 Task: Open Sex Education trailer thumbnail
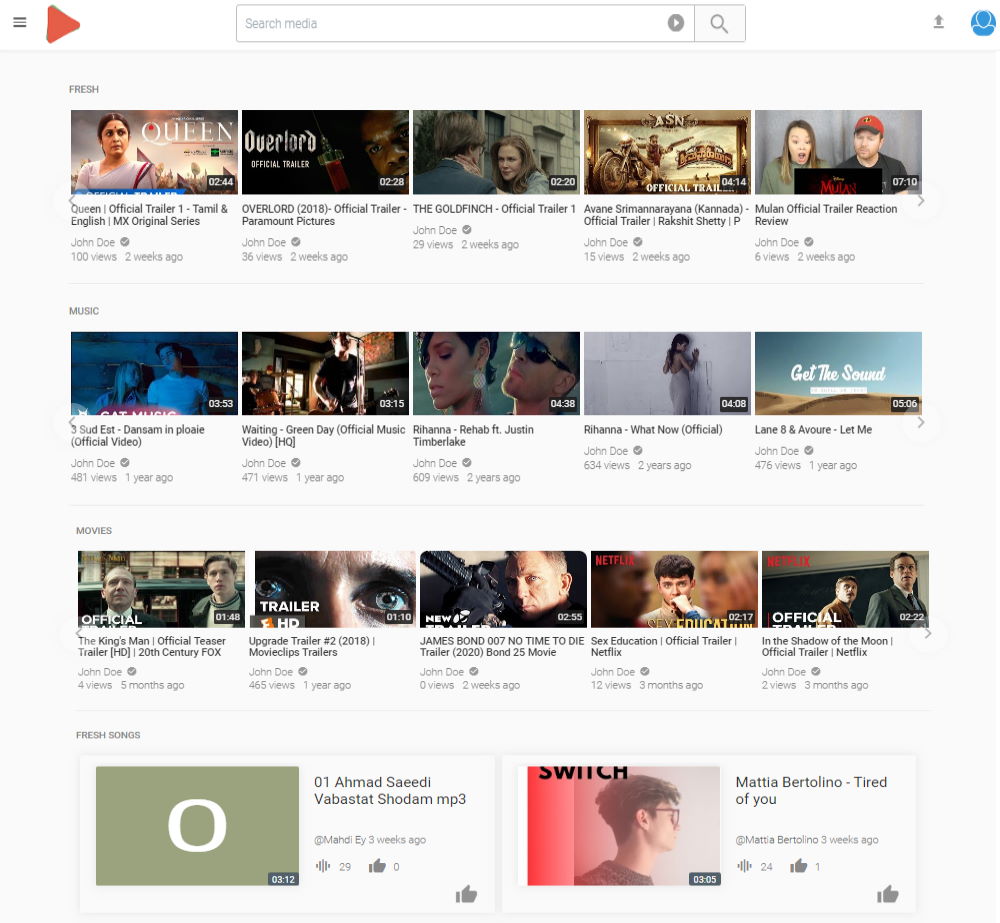[x=674, y=589]
